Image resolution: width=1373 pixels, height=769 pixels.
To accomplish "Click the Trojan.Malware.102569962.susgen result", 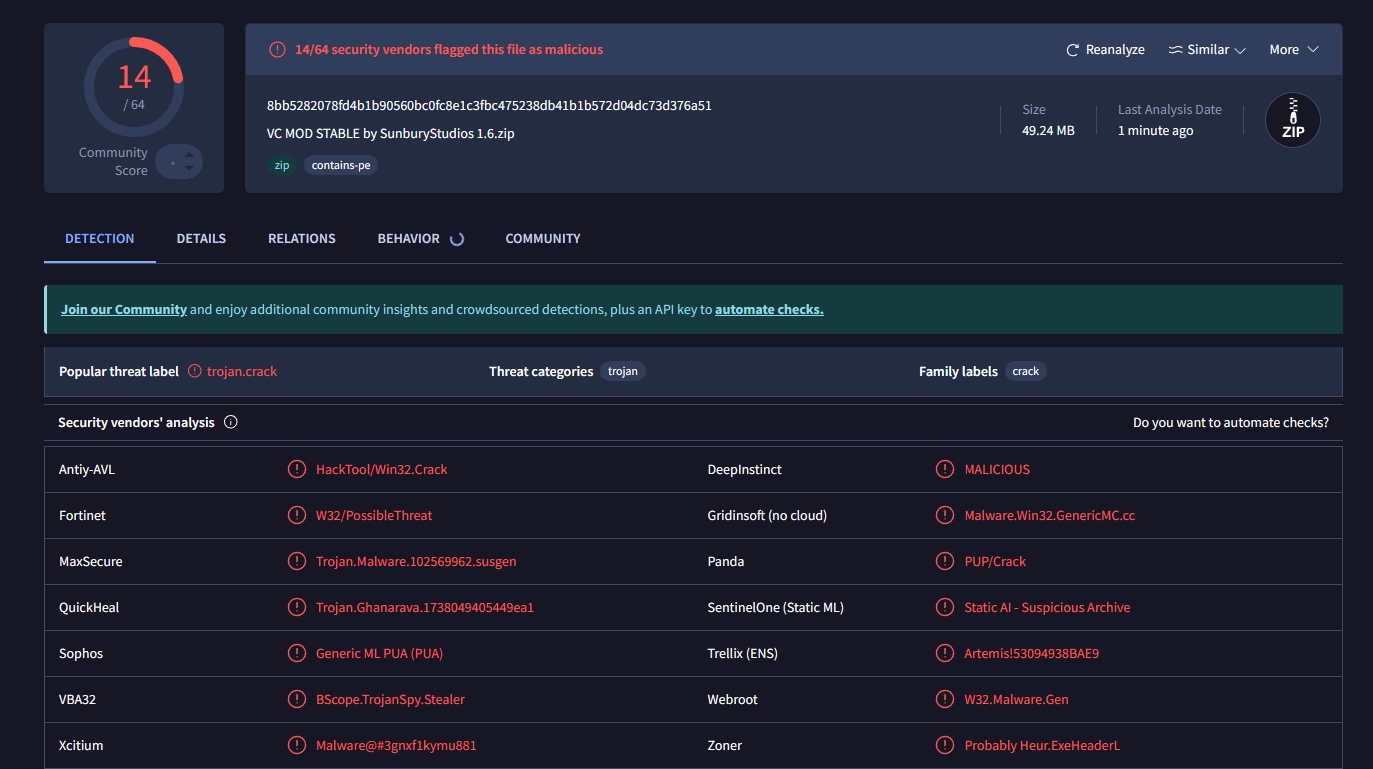I will tap(416, 561).
